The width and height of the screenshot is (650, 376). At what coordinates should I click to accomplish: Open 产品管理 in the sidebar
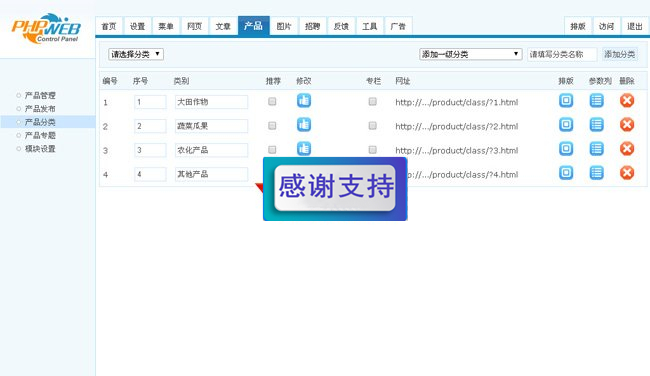point(40,95)
